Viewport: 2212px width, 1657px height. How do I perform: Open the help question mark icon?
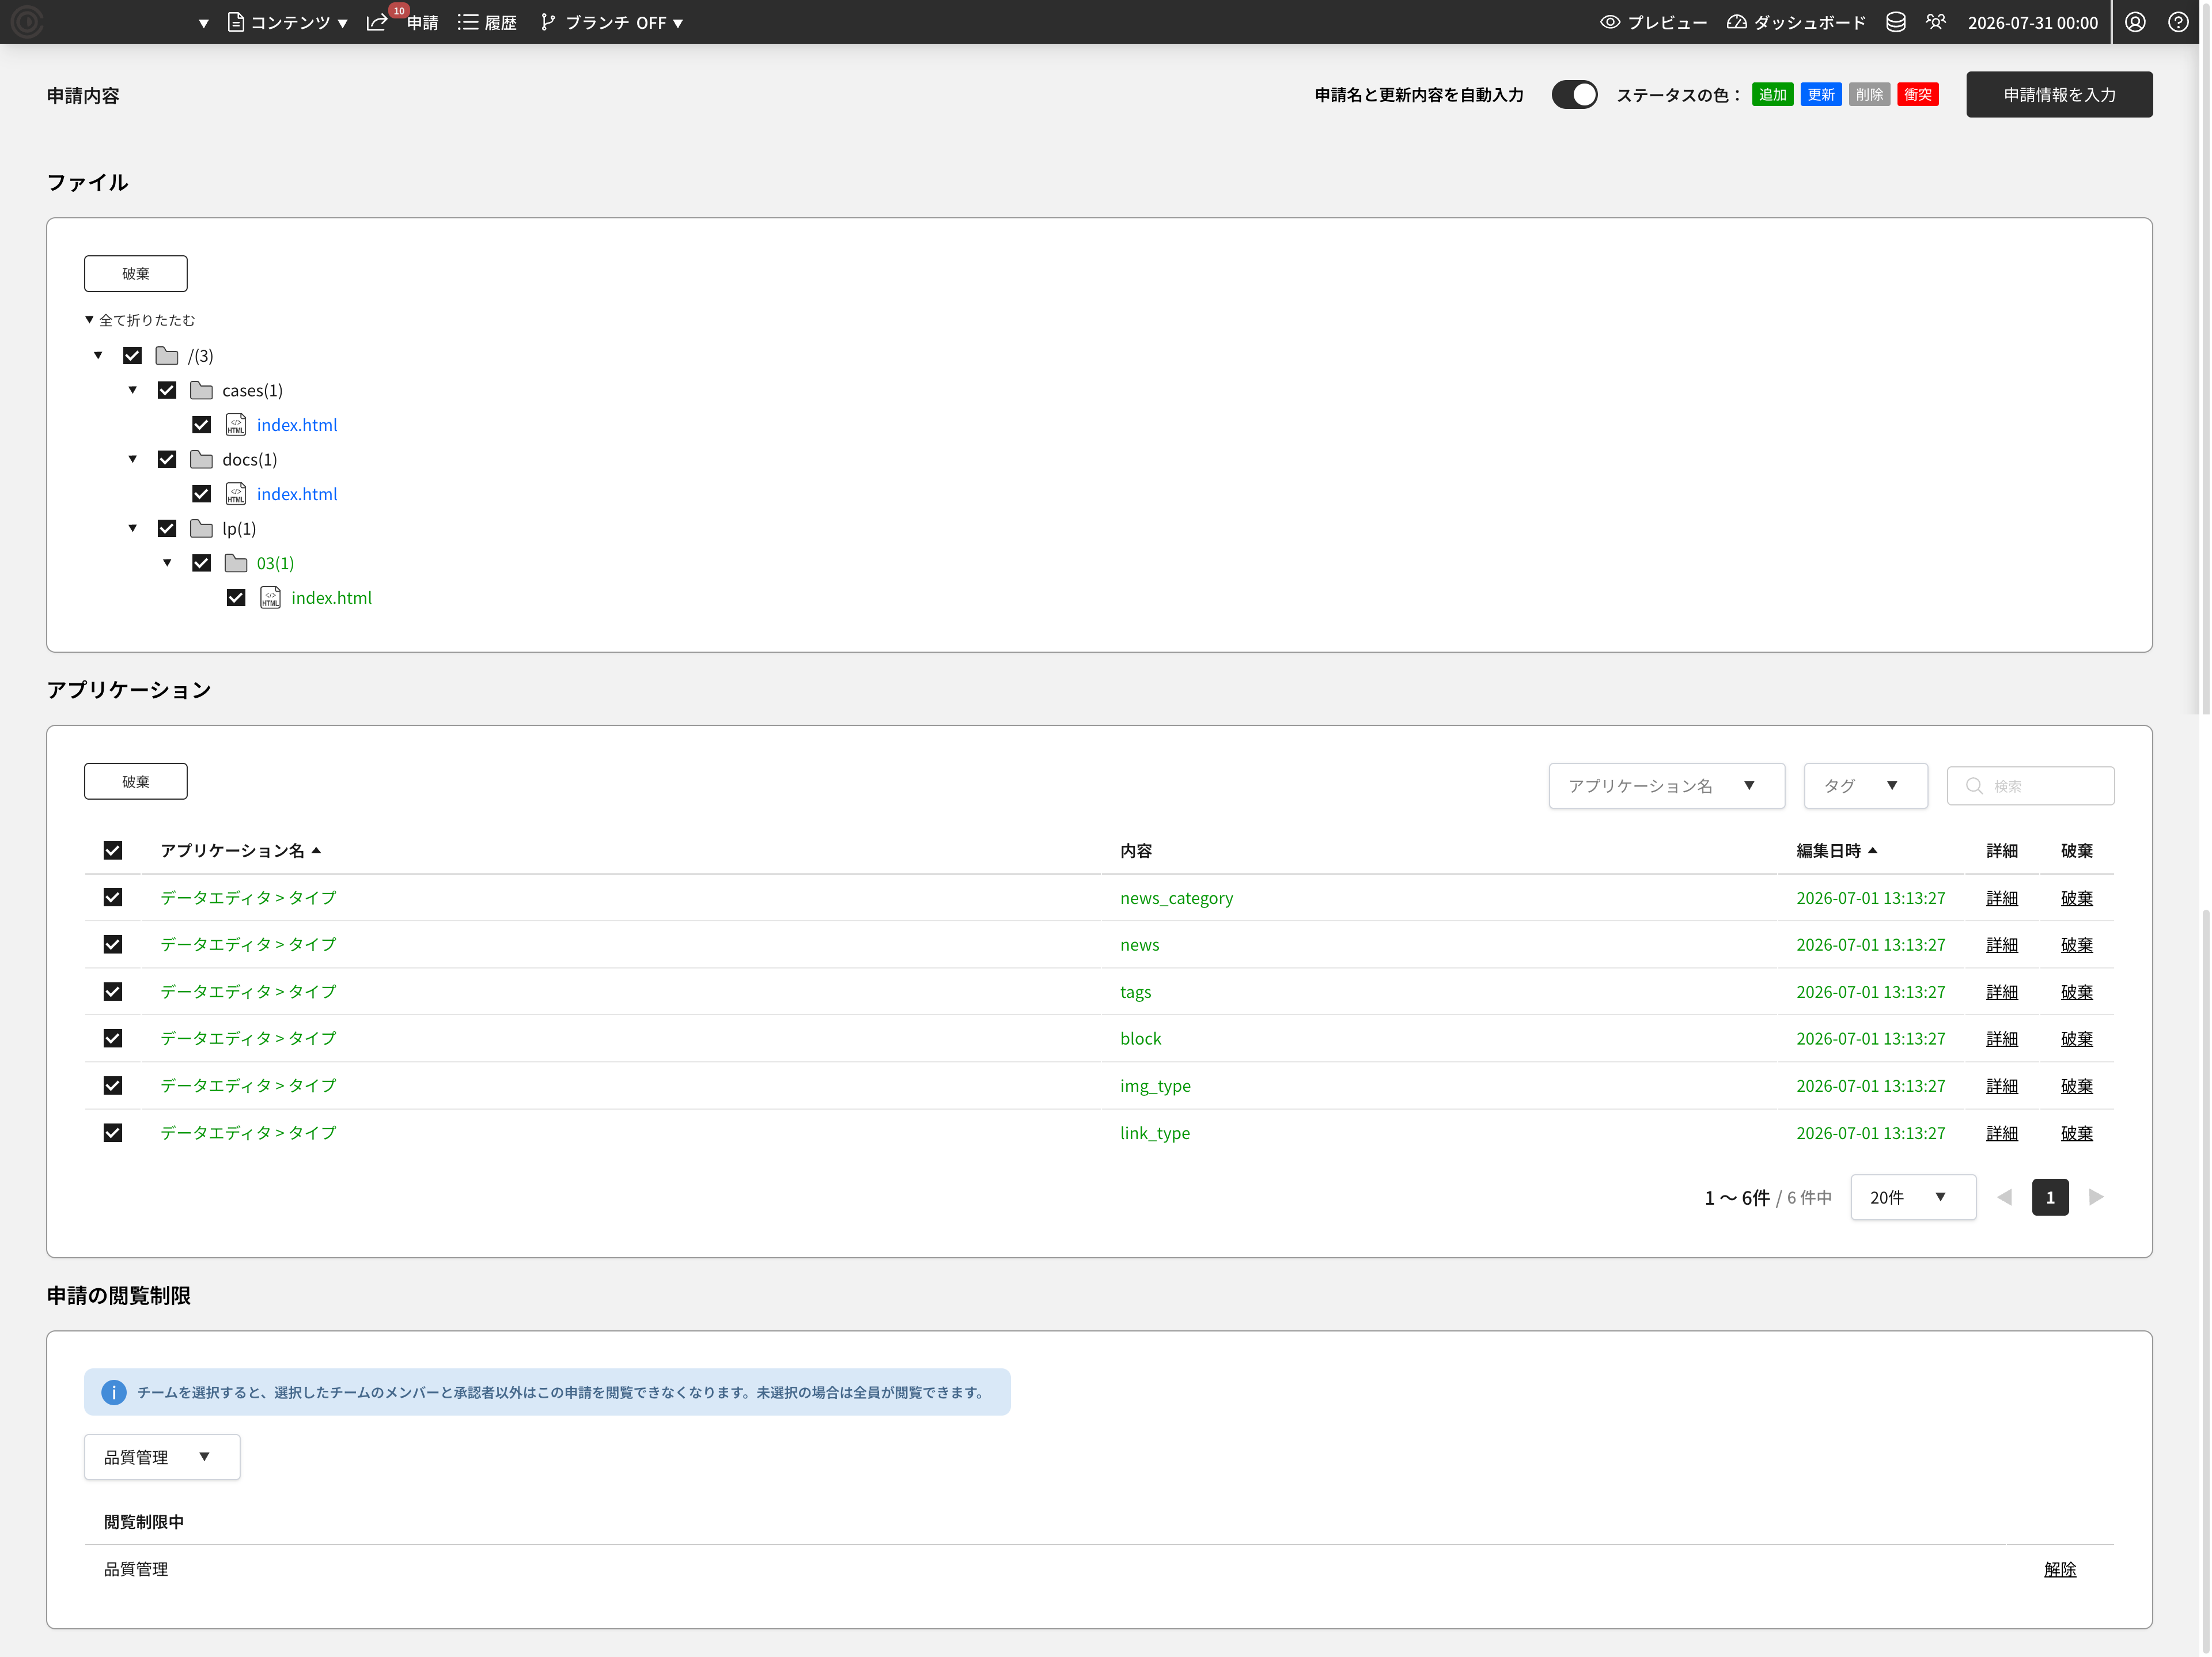point(2178,22)
